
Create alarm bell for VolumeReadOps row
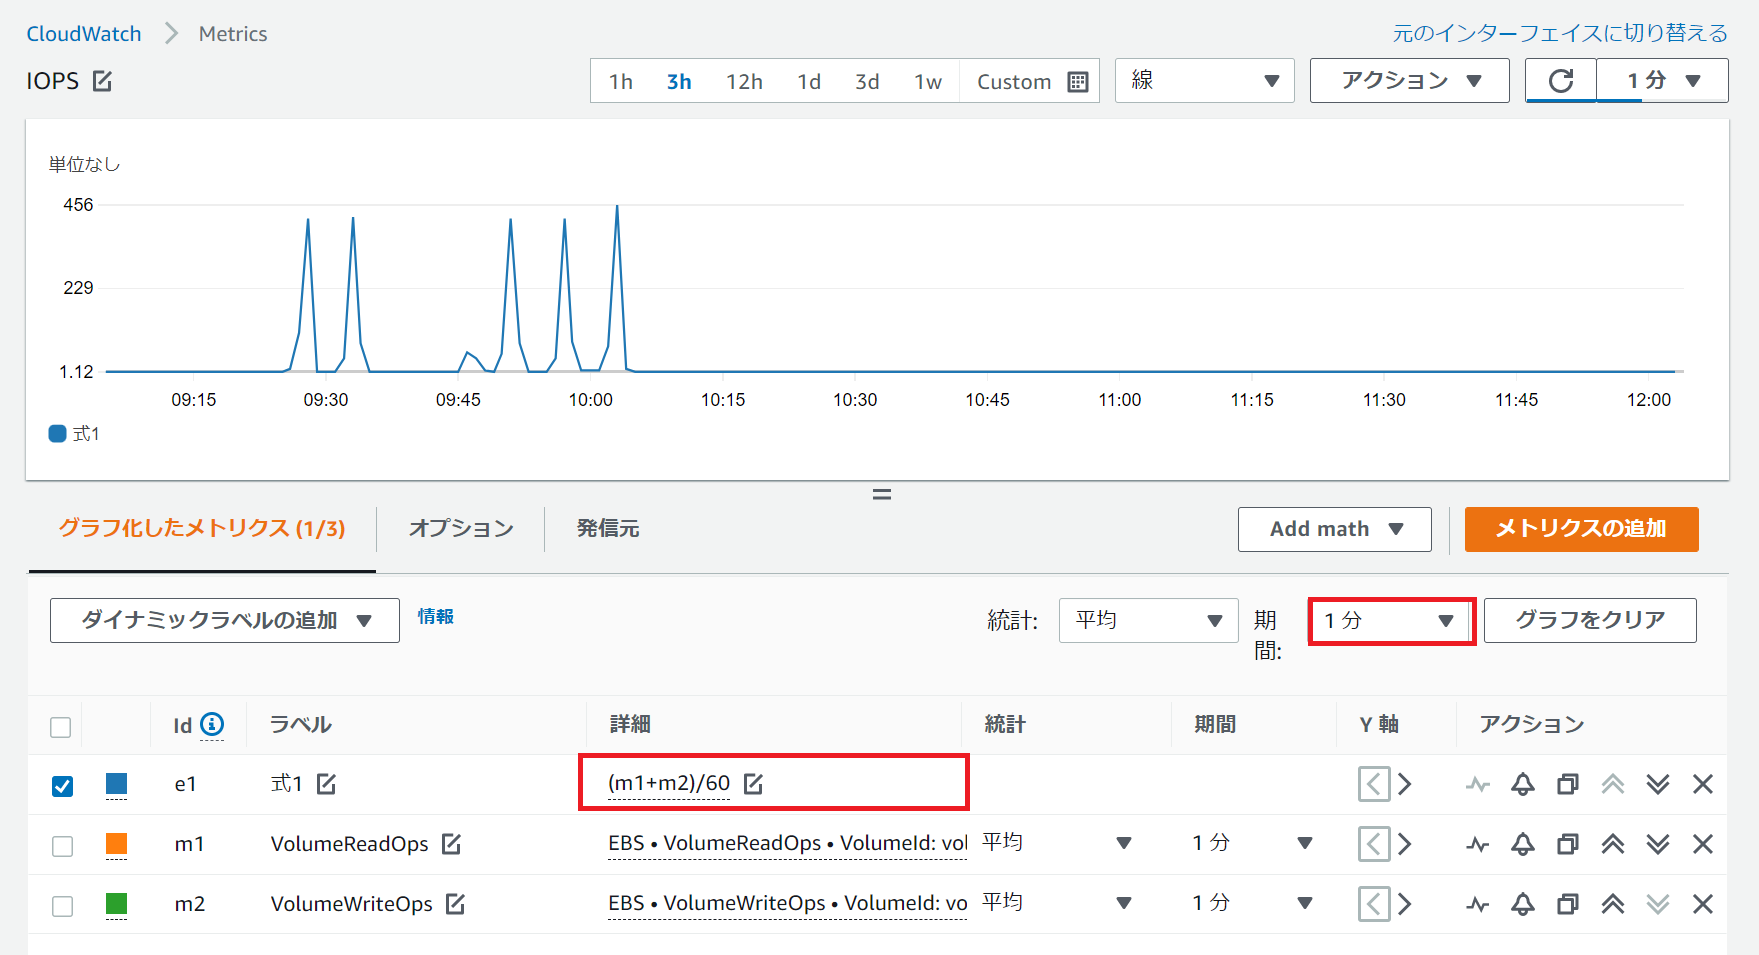tap(1523, 844)
